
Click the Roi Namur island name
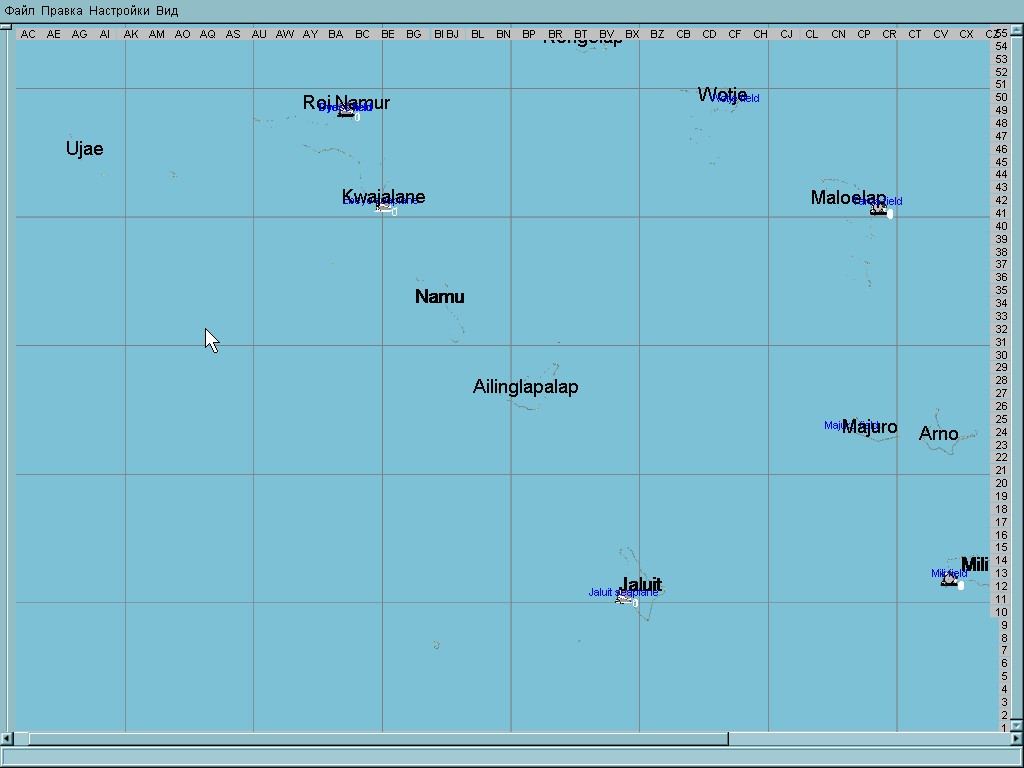(346, 103)
